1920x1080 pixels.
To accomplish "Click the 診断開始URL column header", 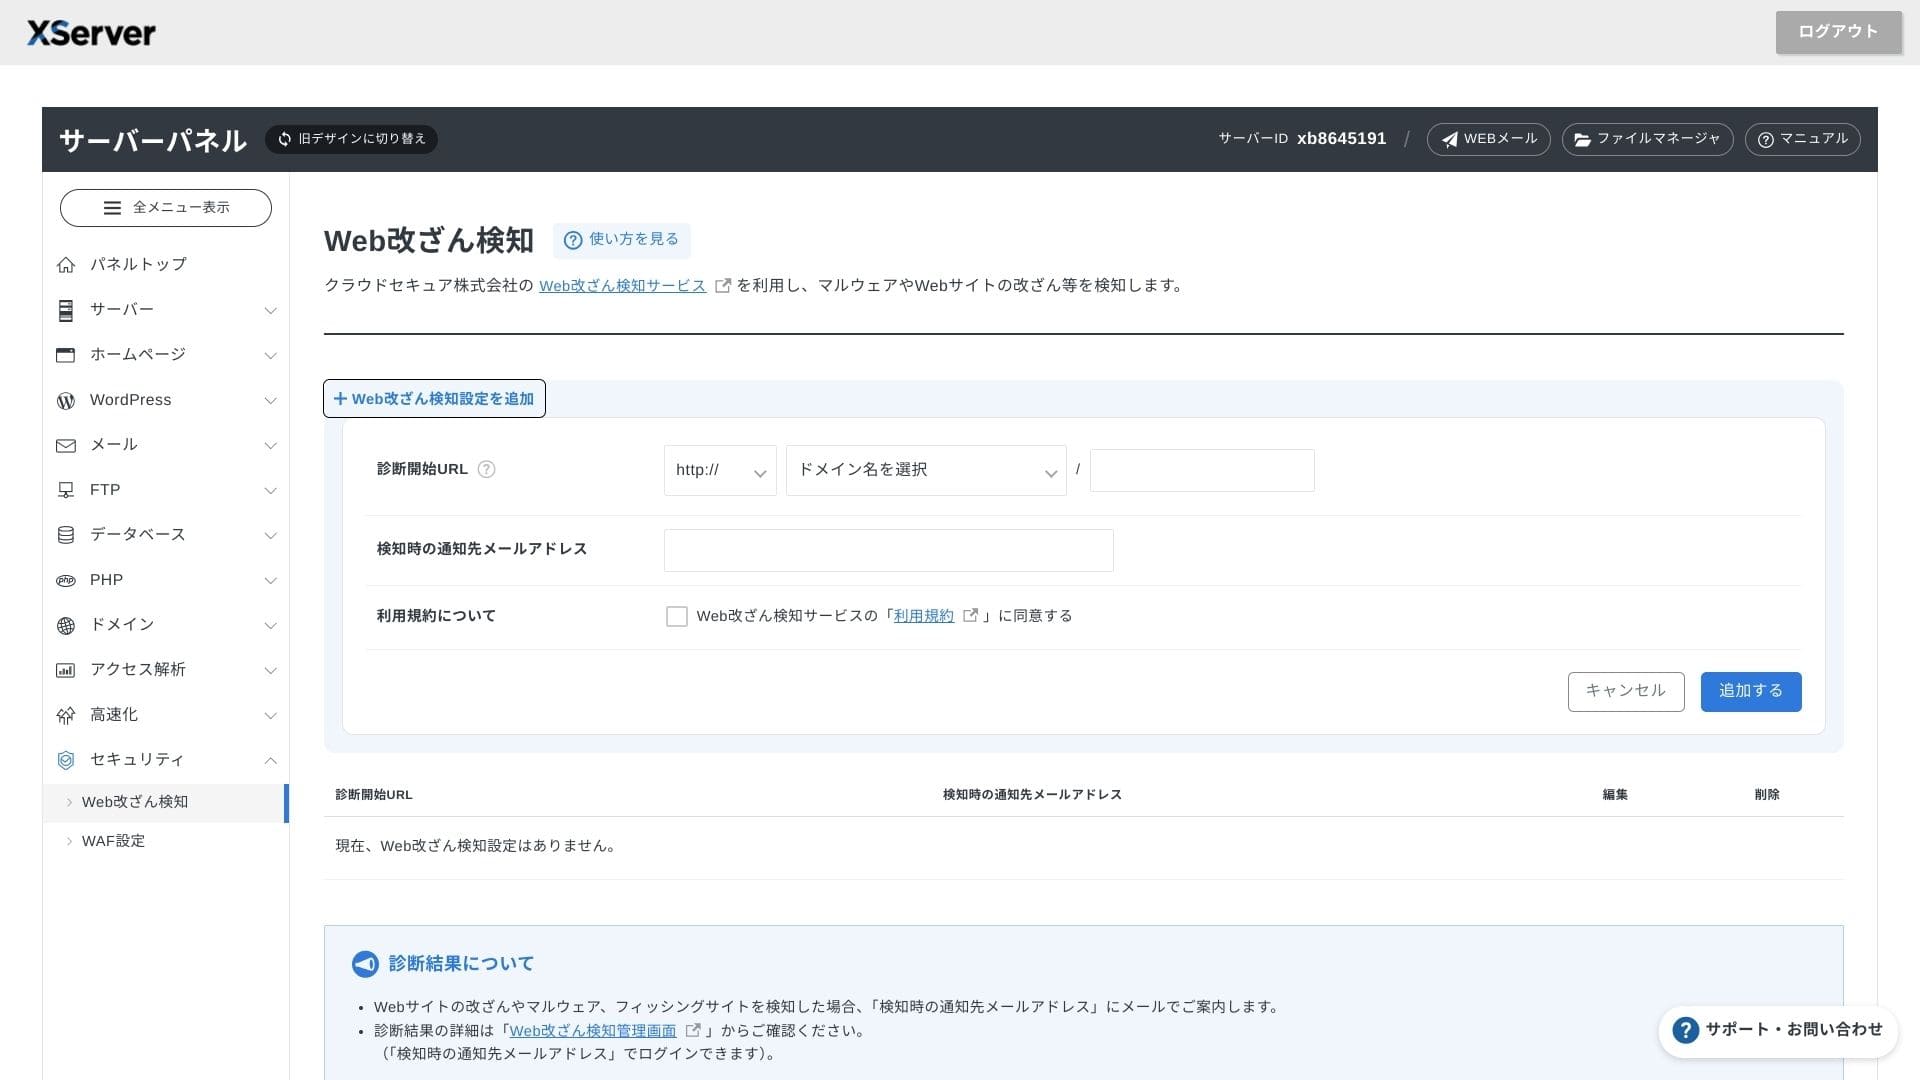I will click(373, 795).
